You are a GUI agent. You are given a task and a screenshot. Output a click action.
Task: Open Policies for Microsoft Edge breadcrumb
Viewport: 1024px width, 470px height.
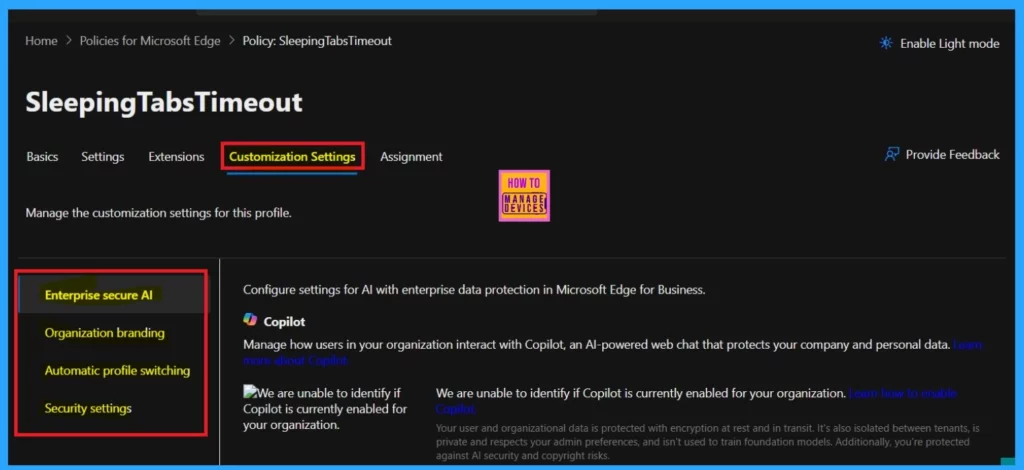pos(150,40)
